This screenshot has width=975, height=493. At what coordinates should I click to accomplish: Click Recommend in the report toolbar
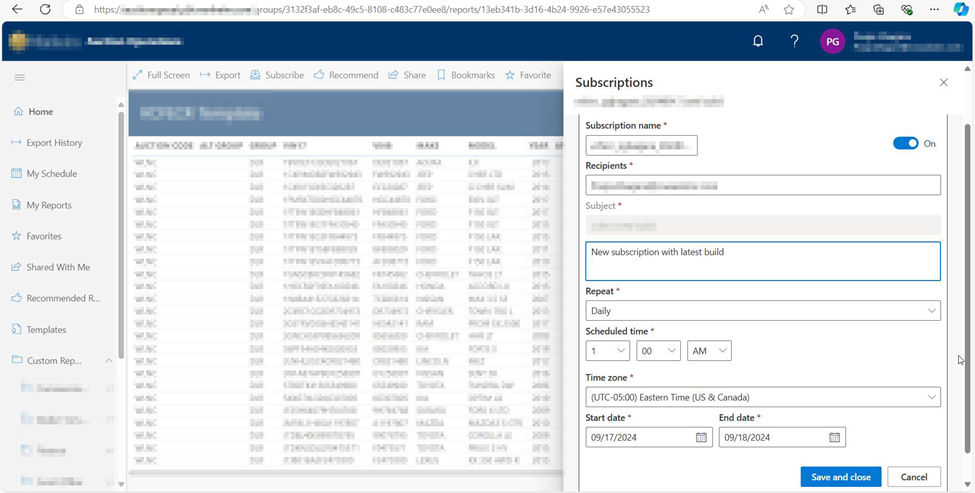346,75
